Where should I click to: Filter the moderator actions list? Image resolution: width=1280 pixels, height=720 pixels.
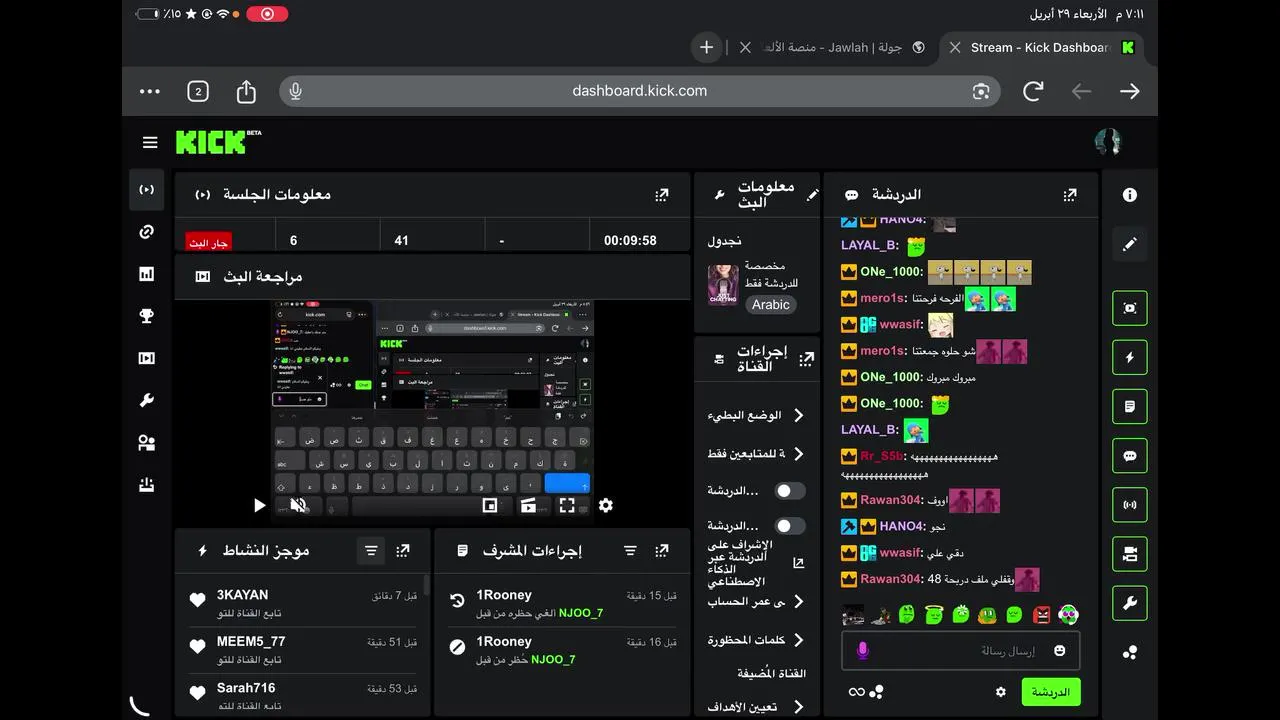pyautogui.click(x=630, y=550)
